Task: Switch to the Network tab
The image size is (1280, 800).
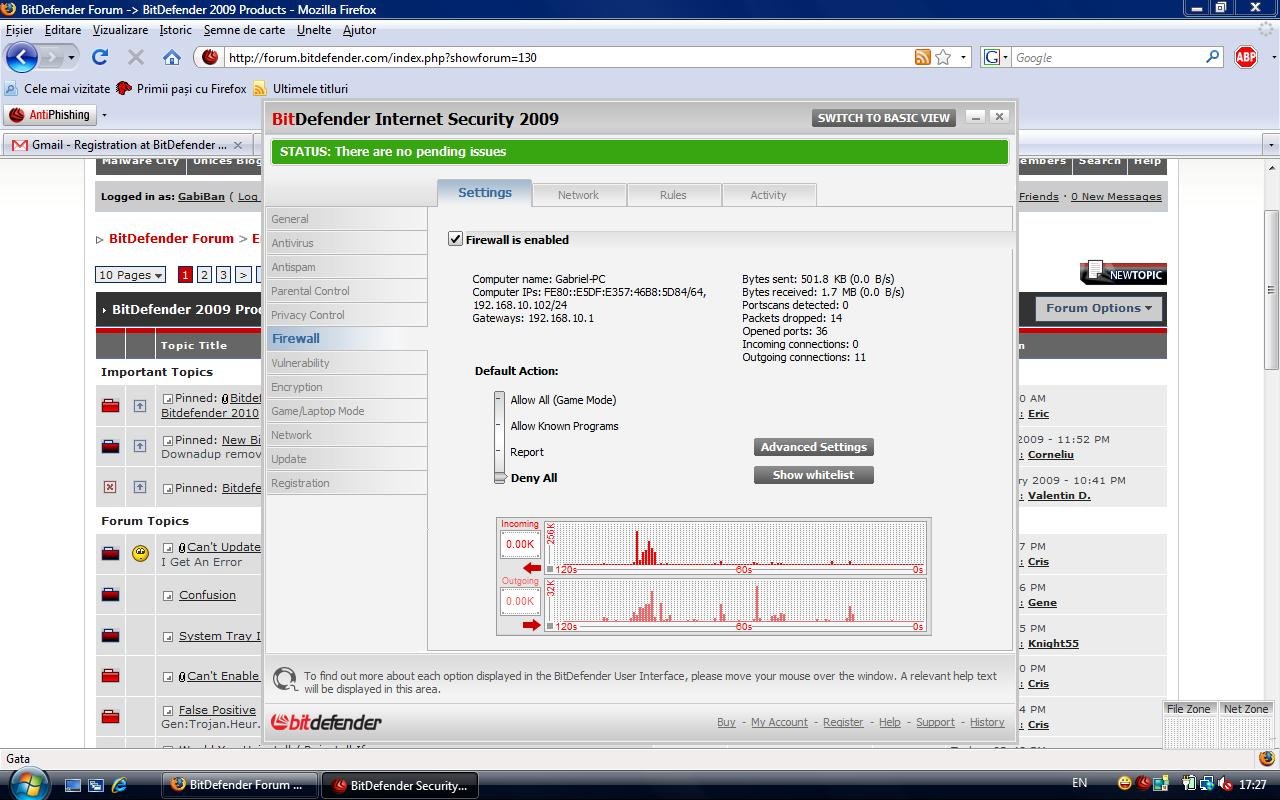Action: 578,195
